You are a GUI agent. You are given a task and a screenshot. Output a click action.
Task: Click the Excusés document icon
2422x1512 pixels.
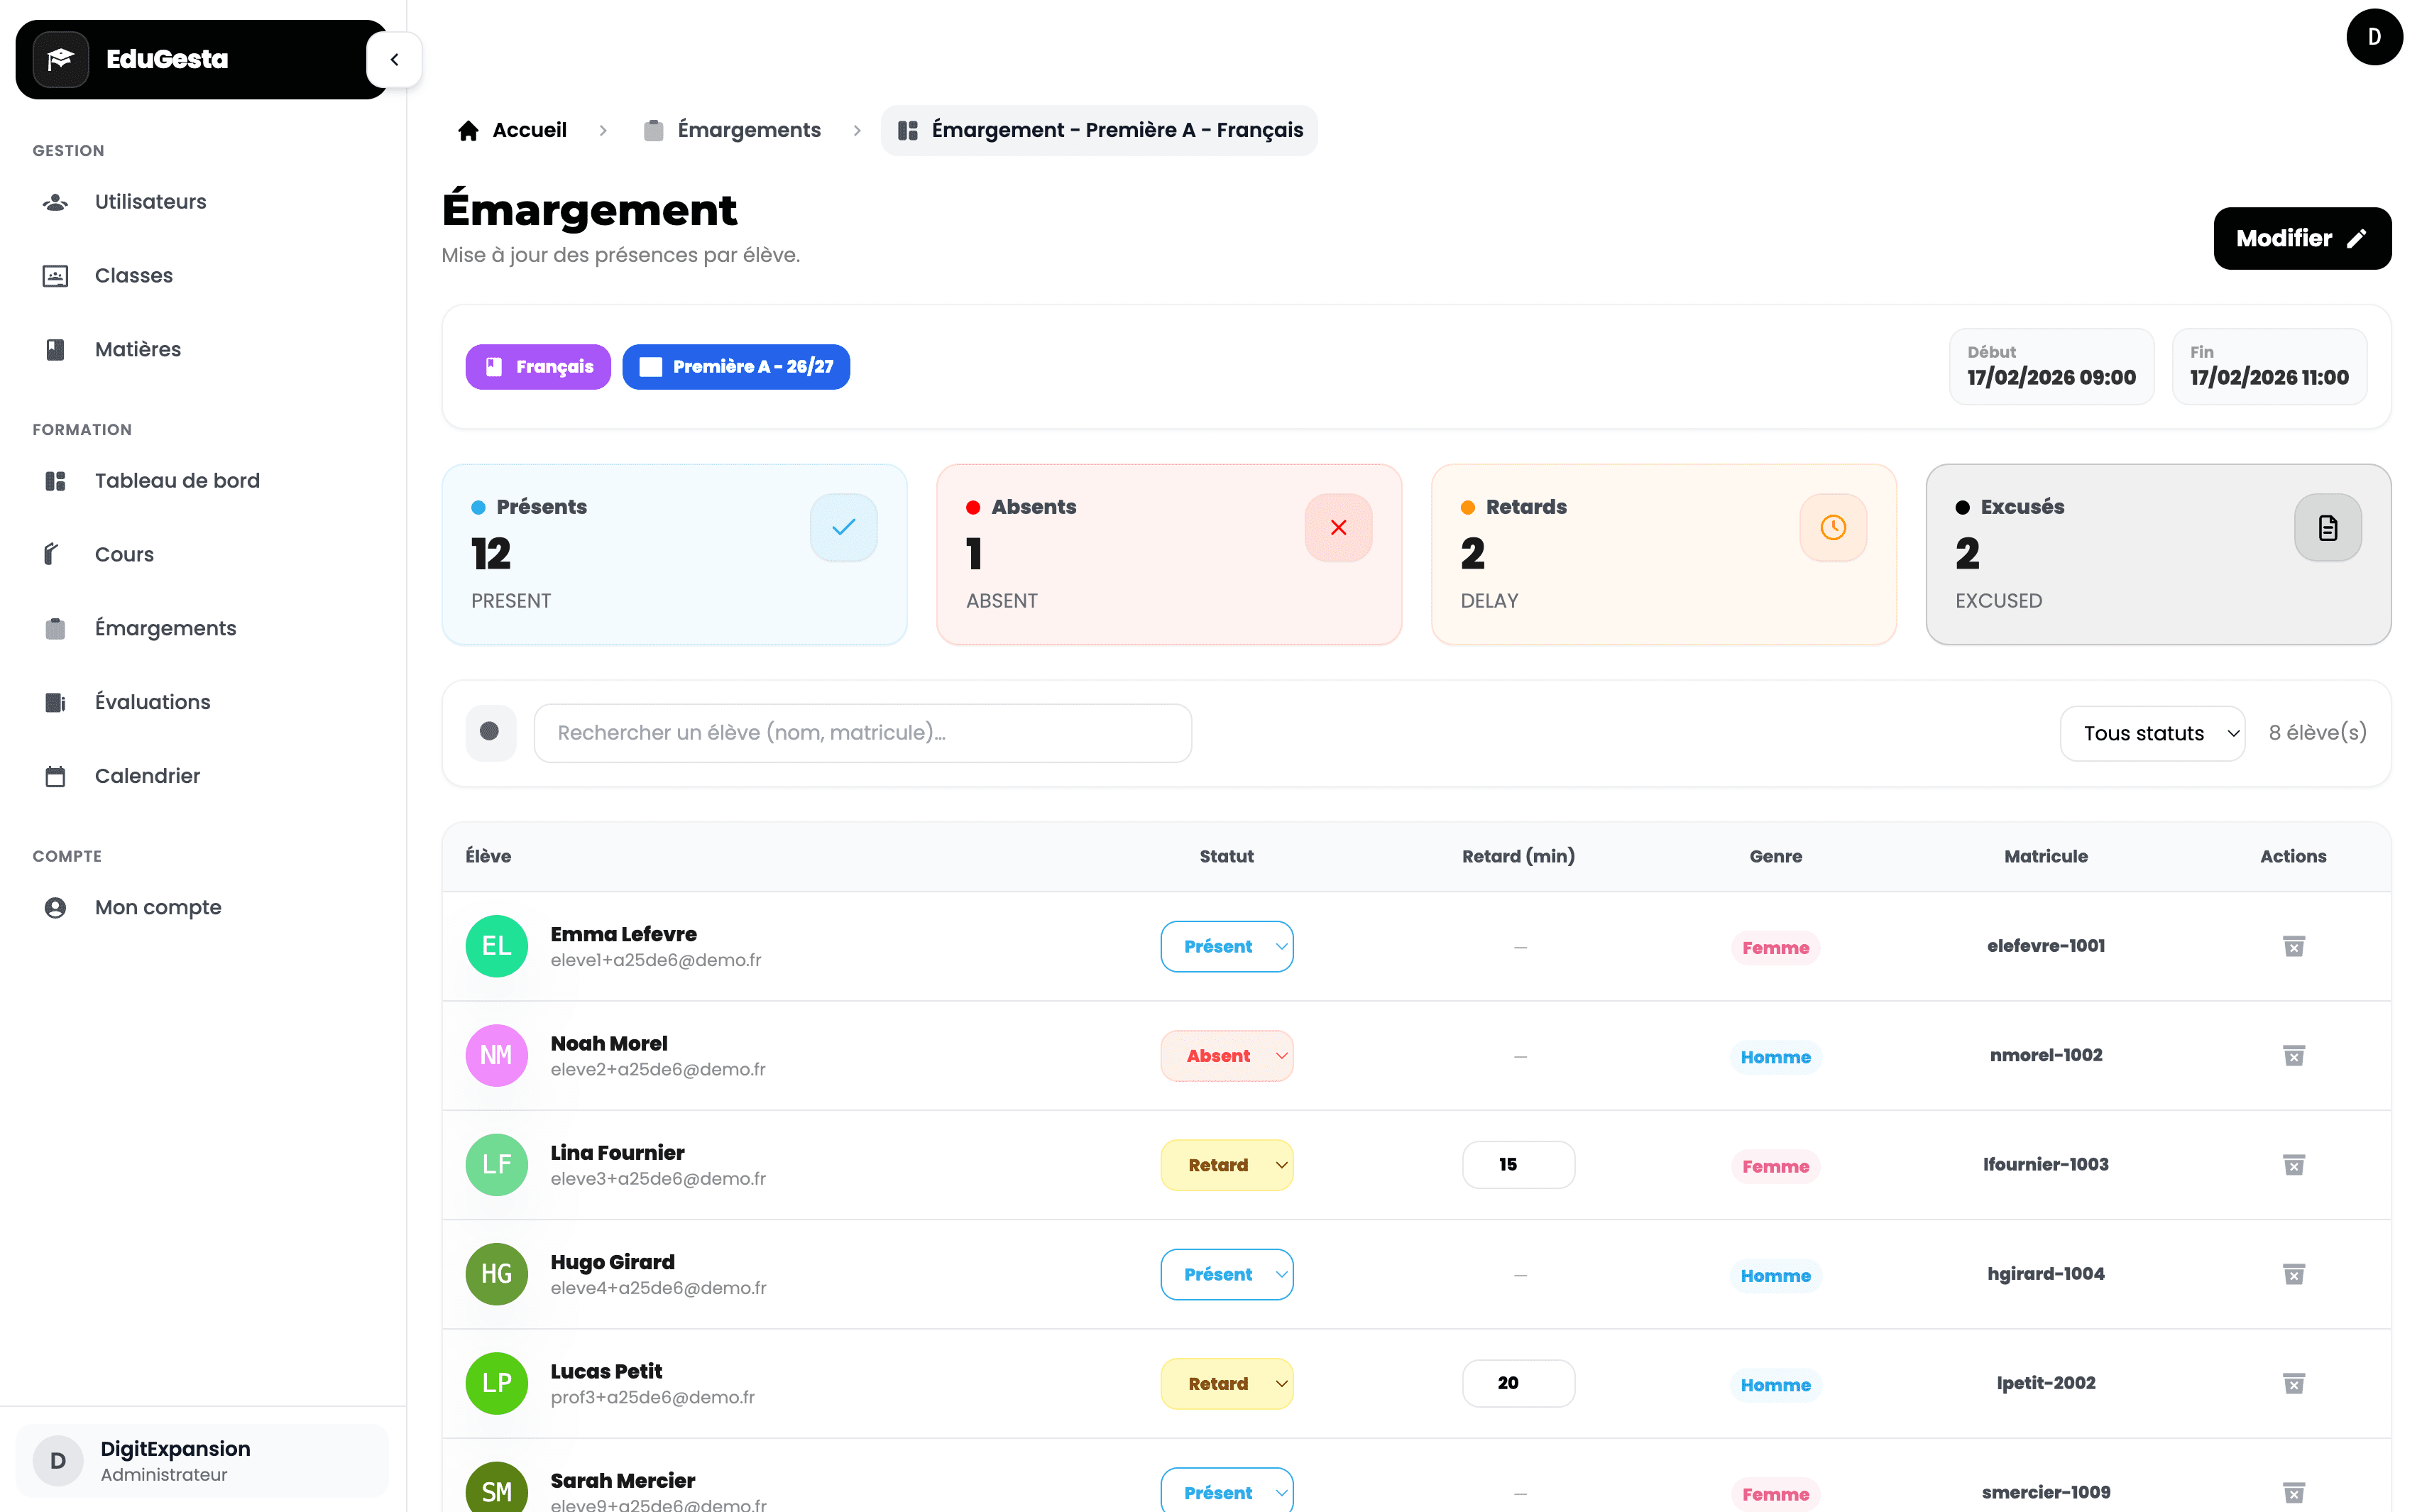pyautogui.click(x=2327, y=527)
